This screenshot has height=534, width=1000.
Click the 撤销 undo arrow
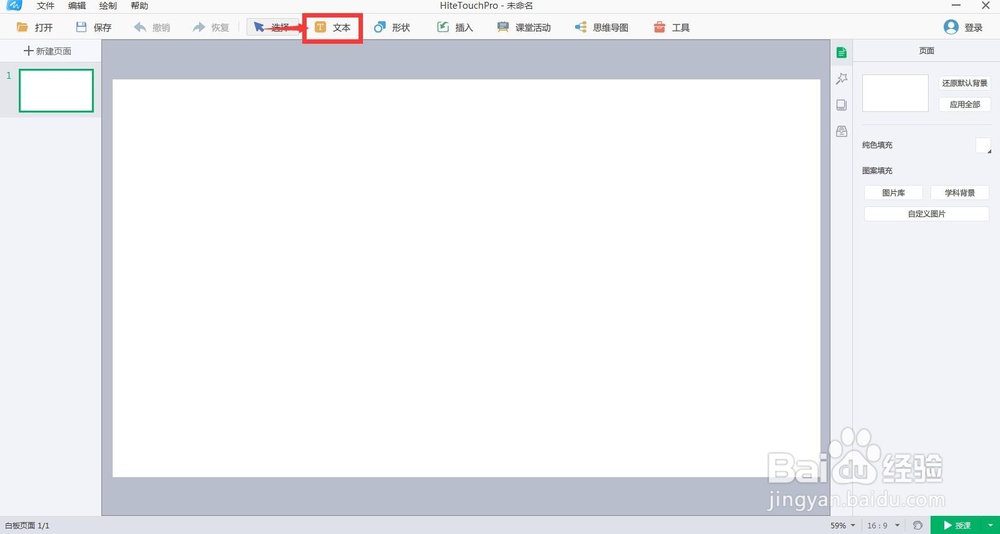tap(152, 27)
